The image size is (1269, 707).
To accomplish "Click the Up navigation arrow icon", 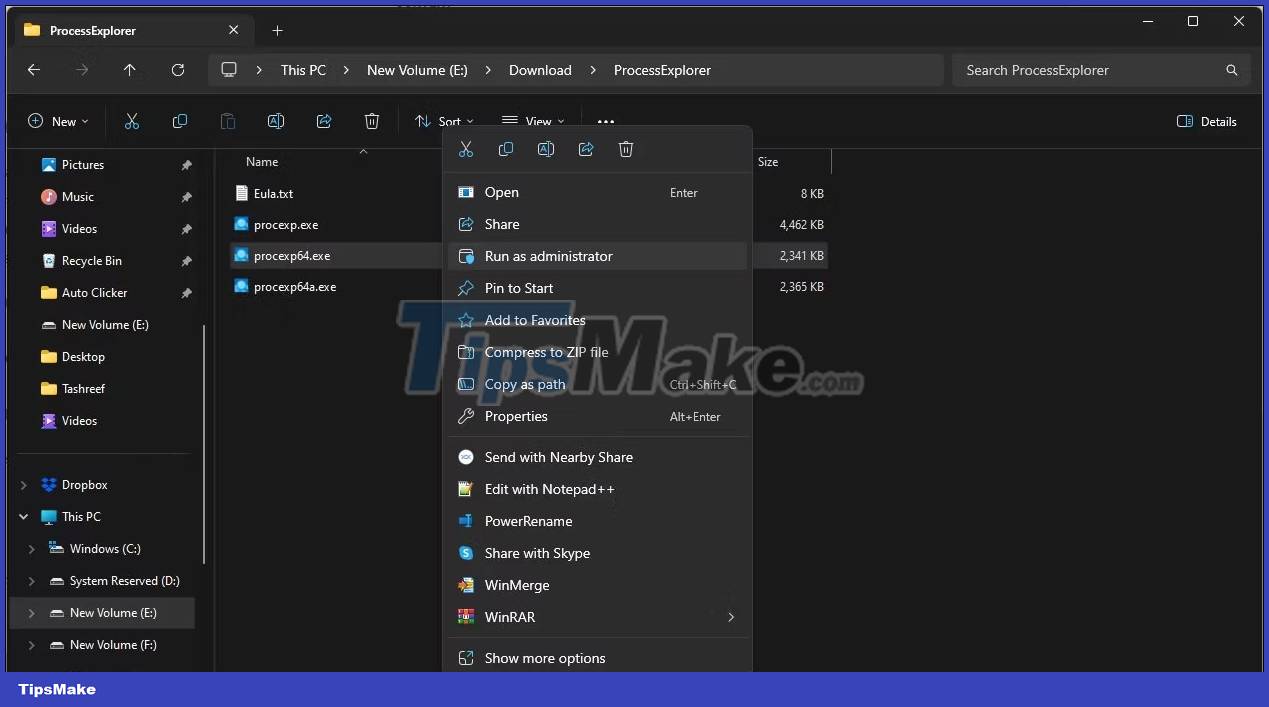I will (x=130, y=70).
